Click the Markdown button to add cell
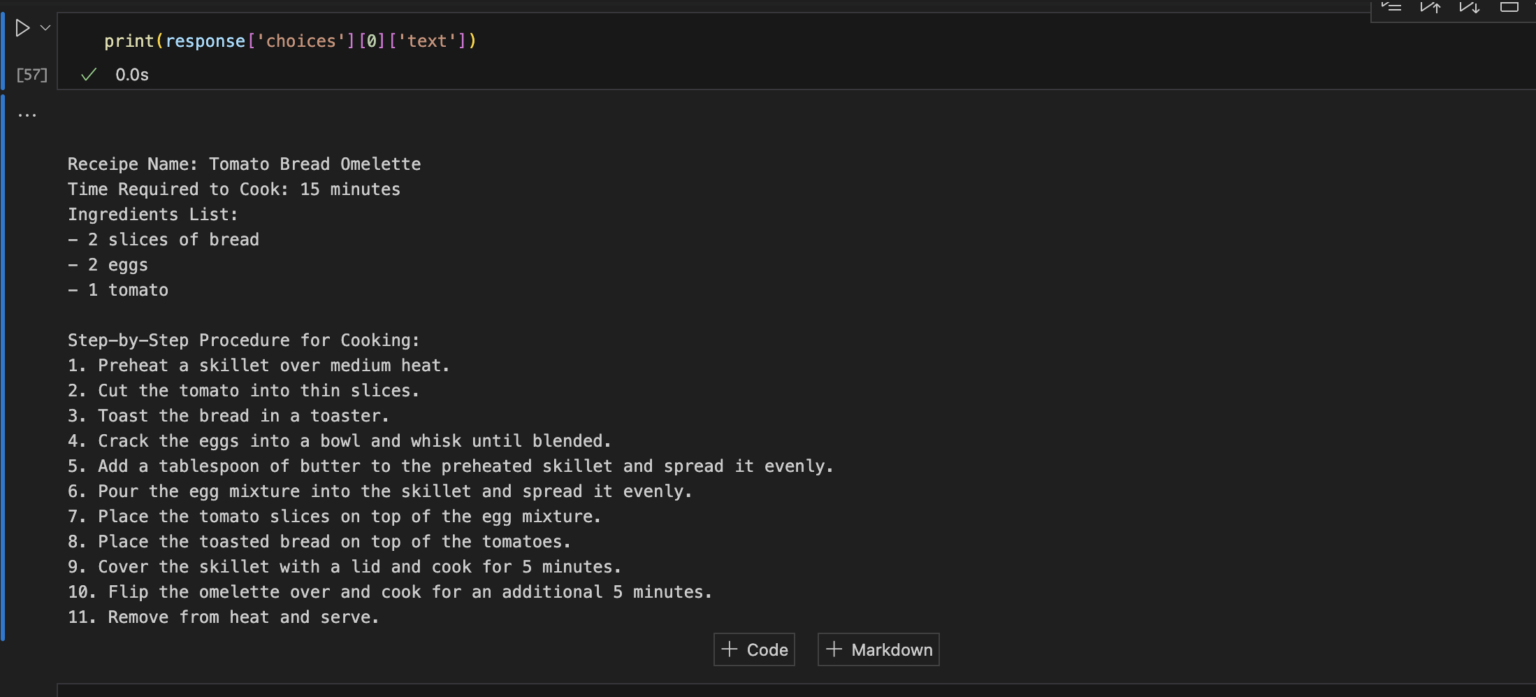 coord(877,649)
